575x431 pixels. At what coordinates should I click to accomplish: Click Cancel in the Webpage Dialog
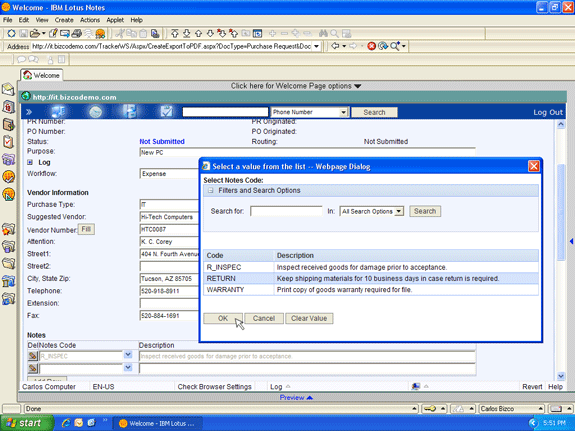pyautogui.click(x=264, y=318)
